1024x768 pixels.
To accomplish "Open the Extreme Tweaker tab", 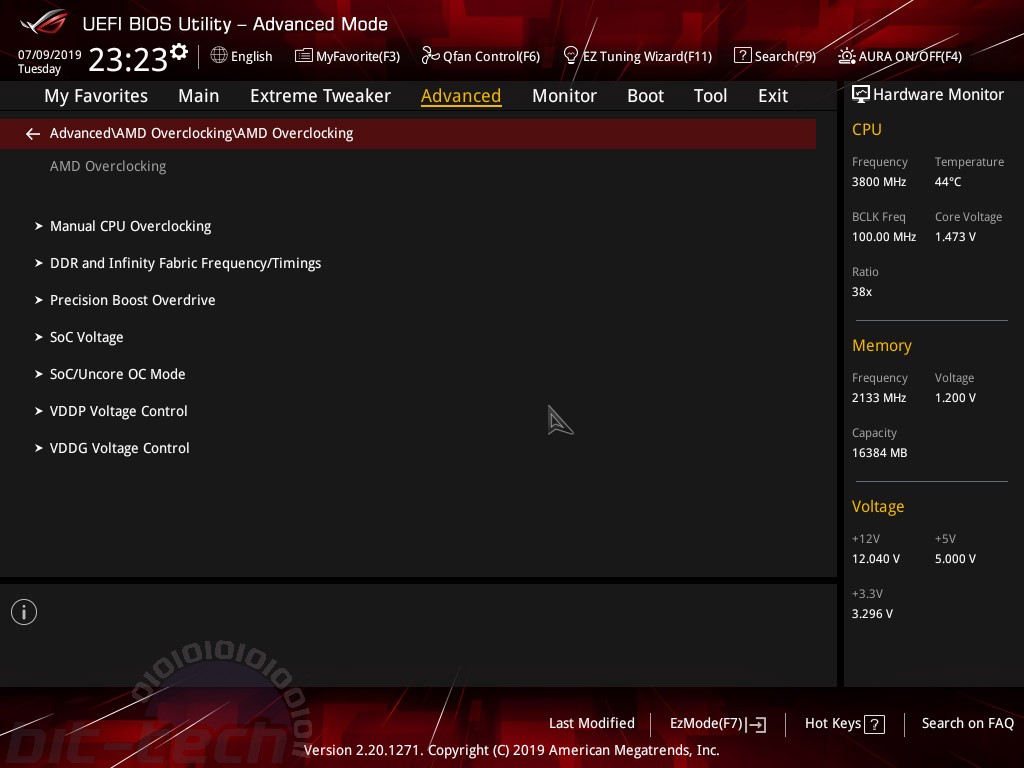I will [x=320, y=96].
